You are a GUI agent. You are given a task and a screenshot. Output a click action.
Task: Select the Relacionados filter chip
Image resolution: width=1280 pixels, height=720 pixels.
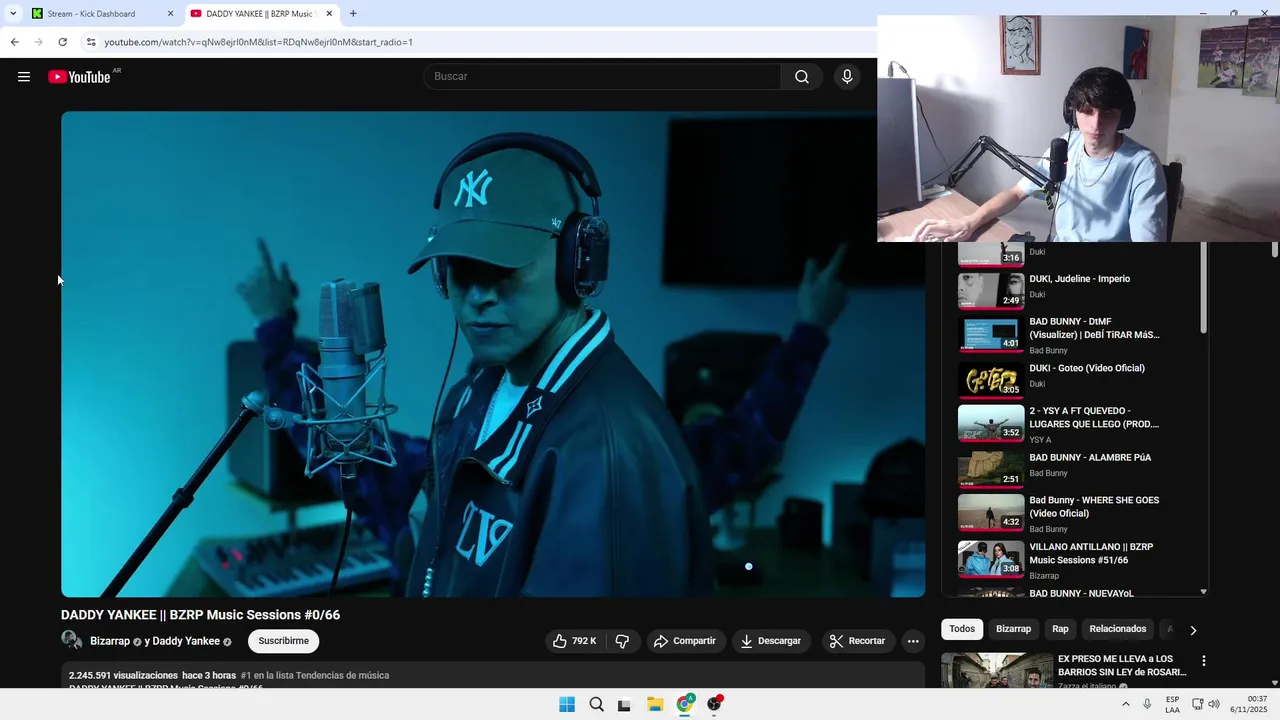pyautogui.click(x=1117, y=629)
